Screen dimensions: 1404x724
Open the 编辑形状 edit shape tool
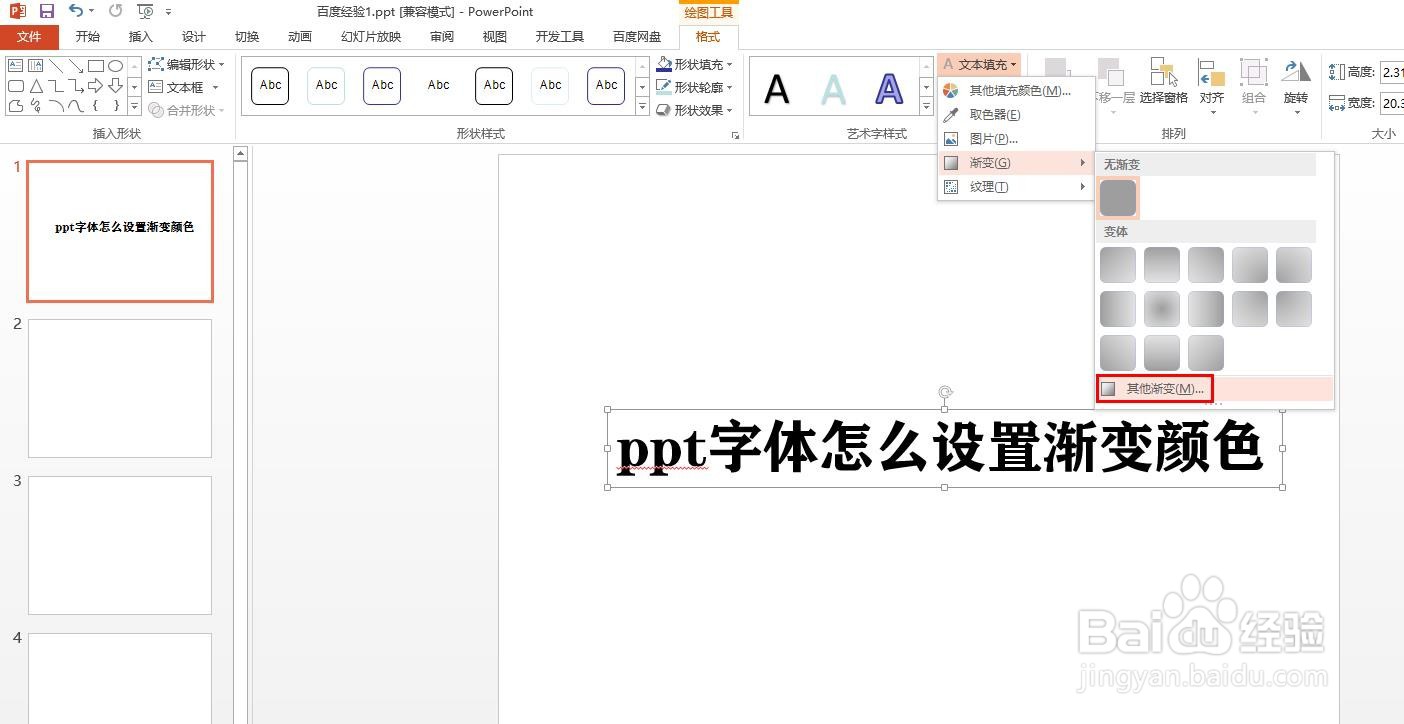coord(188,64)
